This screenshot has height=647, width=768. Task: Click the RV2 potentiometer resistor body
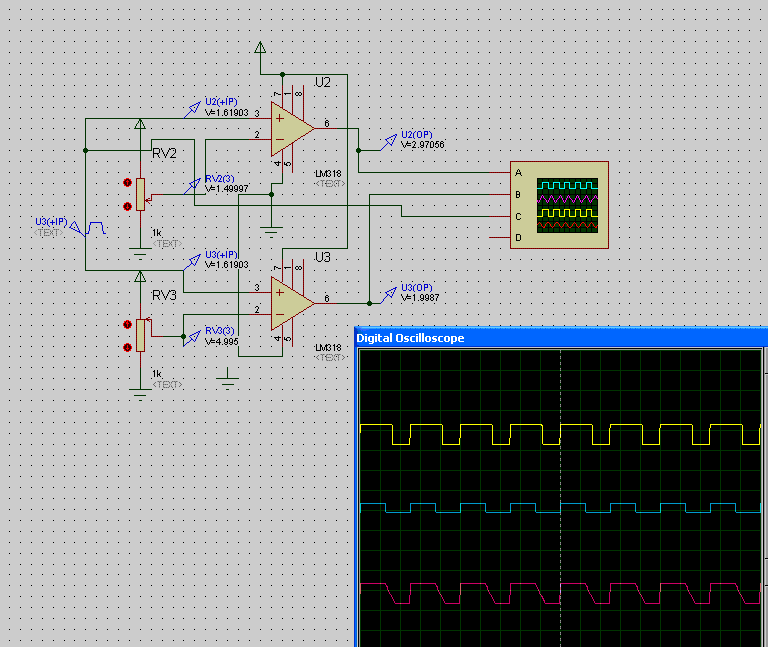point(141,194)
